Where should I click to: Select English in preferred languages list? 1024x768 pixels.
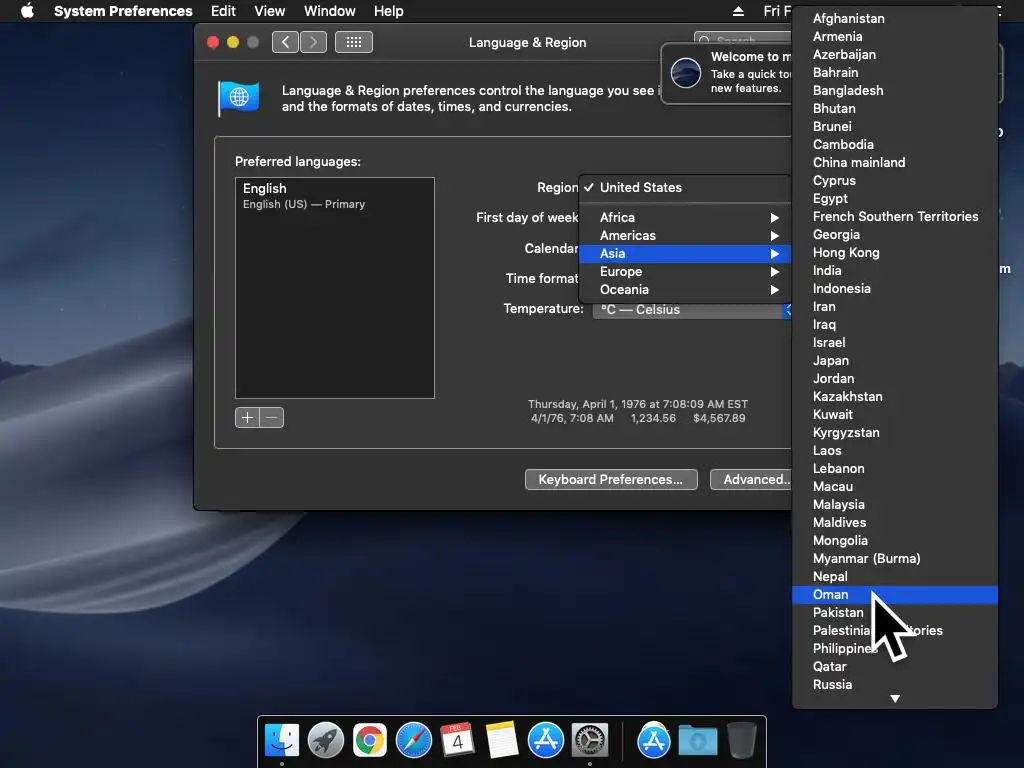(334, 196)
